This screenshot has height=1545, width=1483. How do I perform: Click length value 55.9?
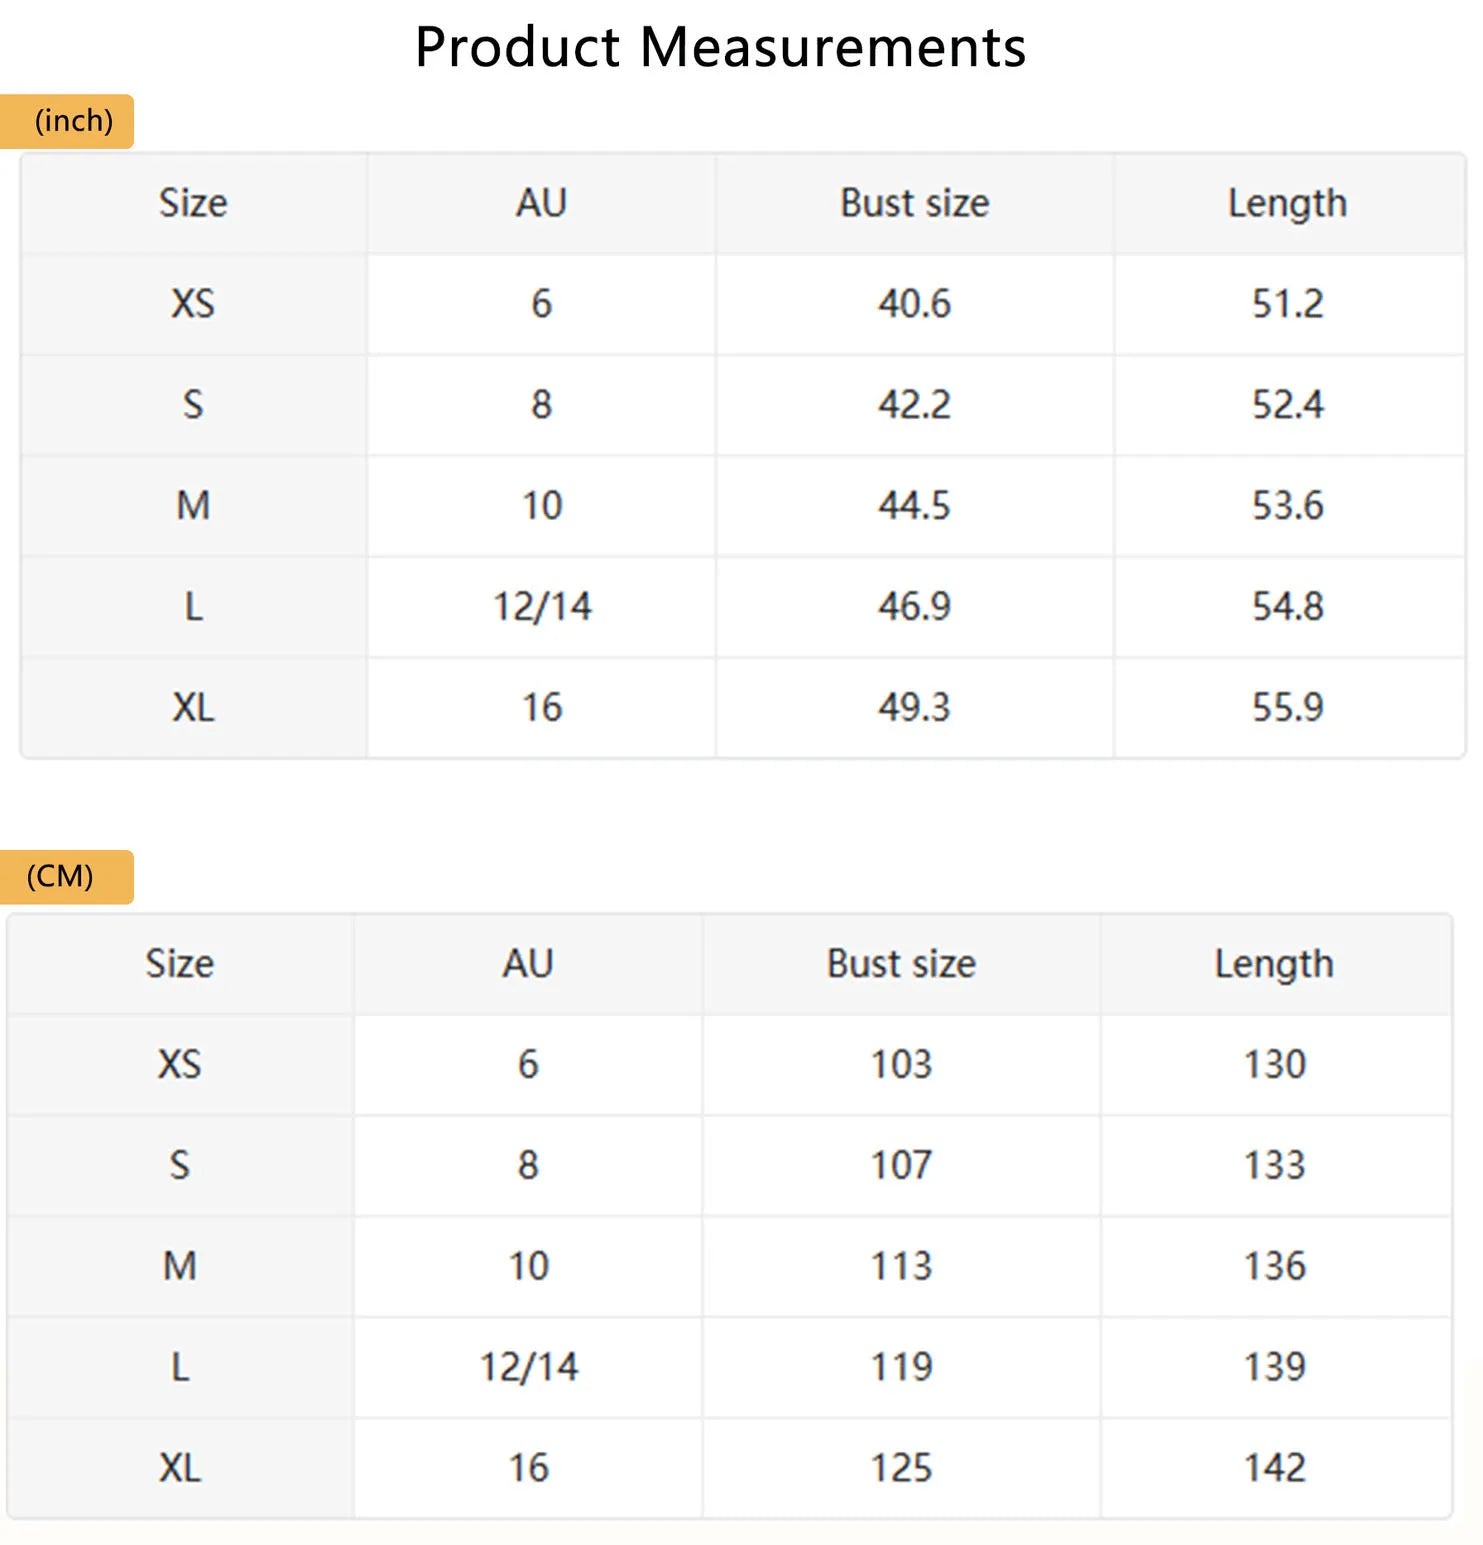click(x=1287, y=708)
